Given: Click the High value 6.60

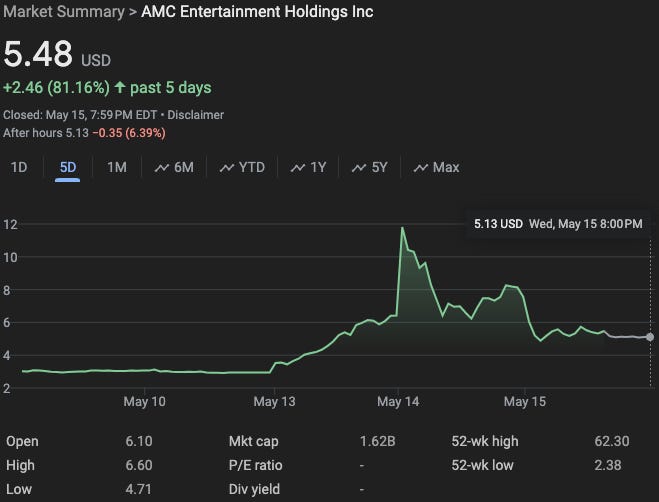Looking at the screenshot, I should click(x=139, y=465).
